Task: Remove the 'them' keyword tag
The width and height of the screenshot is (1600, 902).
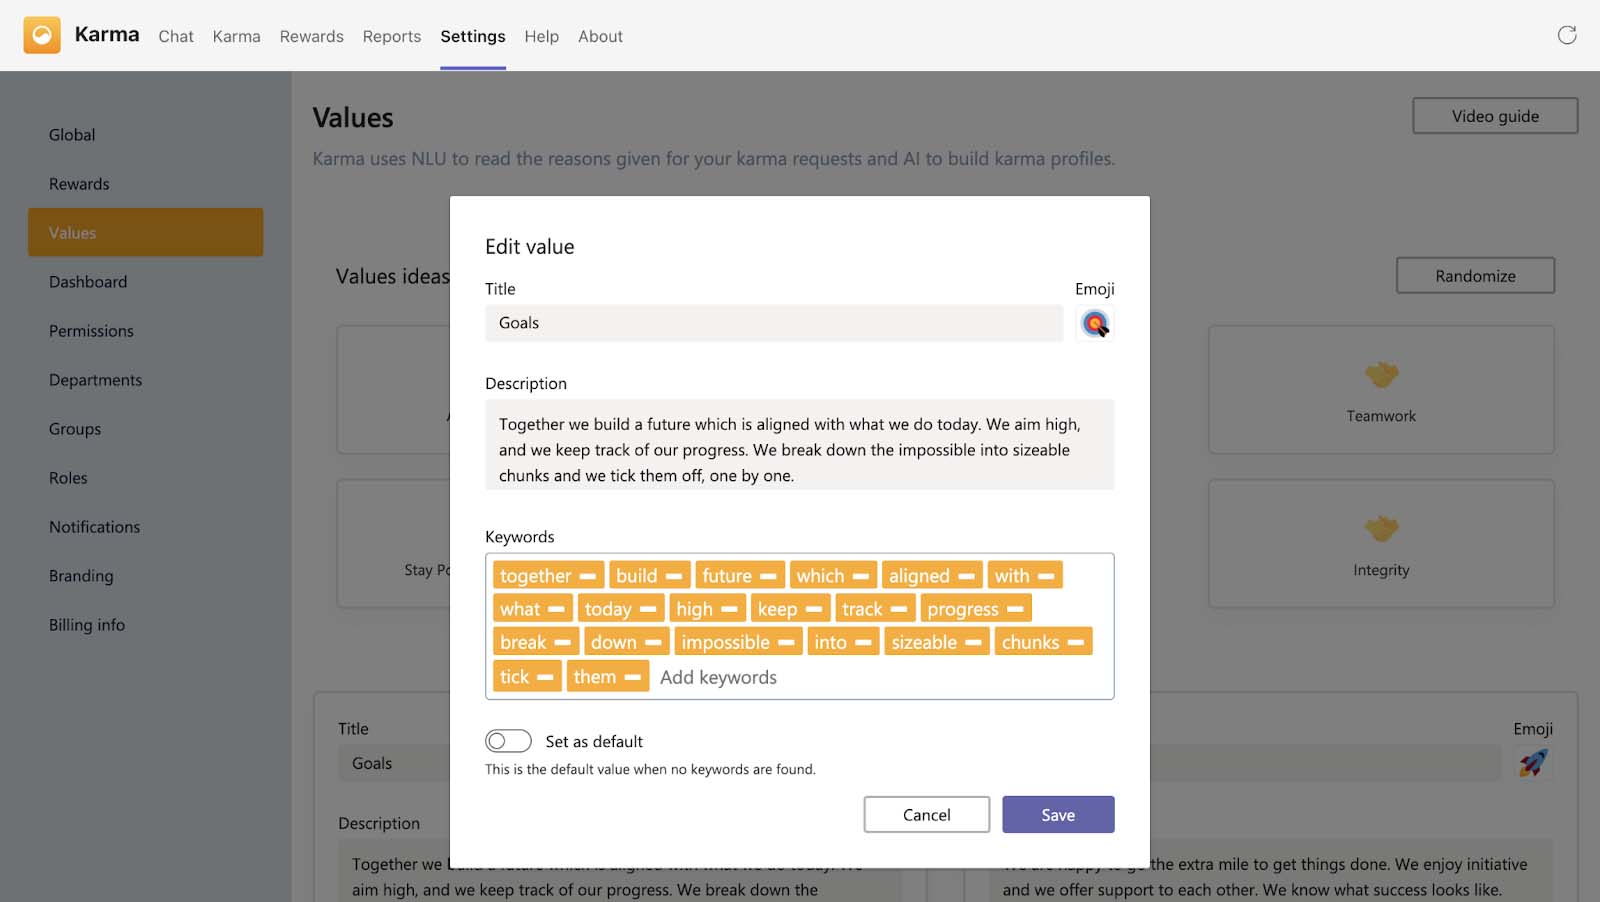Action: pyautogui.click(x=632, y=677)
